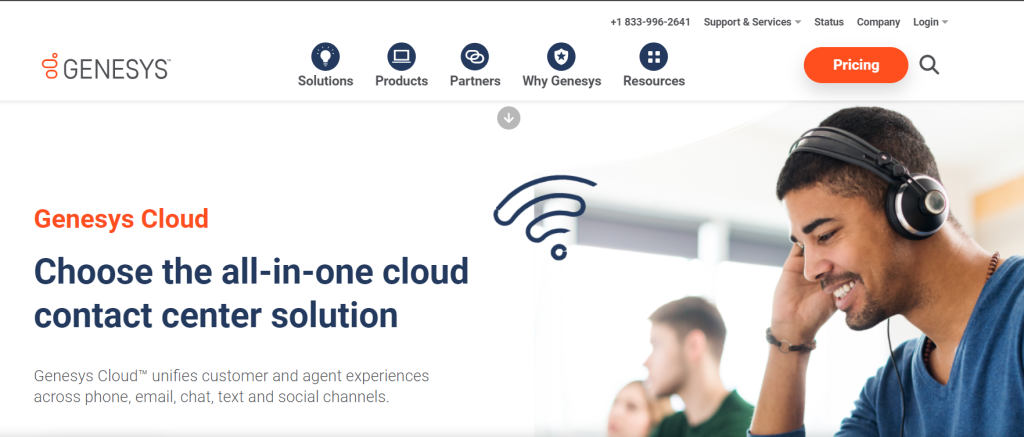Open the Status link

point(829,22)
